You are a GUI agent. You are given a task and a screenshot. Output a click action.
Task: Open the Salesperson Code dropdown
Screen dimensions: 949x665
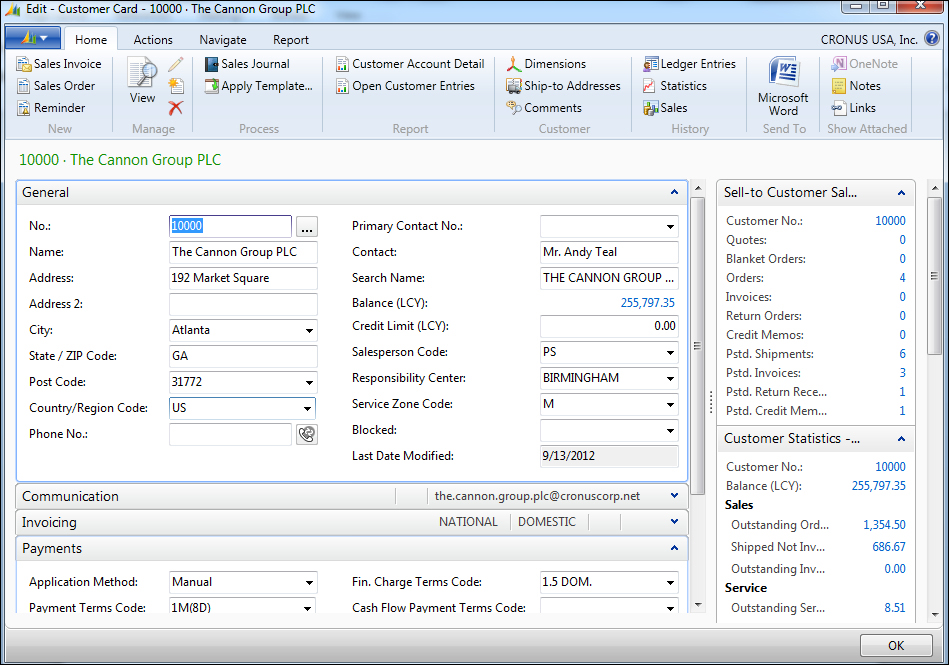tap(671, 352)
